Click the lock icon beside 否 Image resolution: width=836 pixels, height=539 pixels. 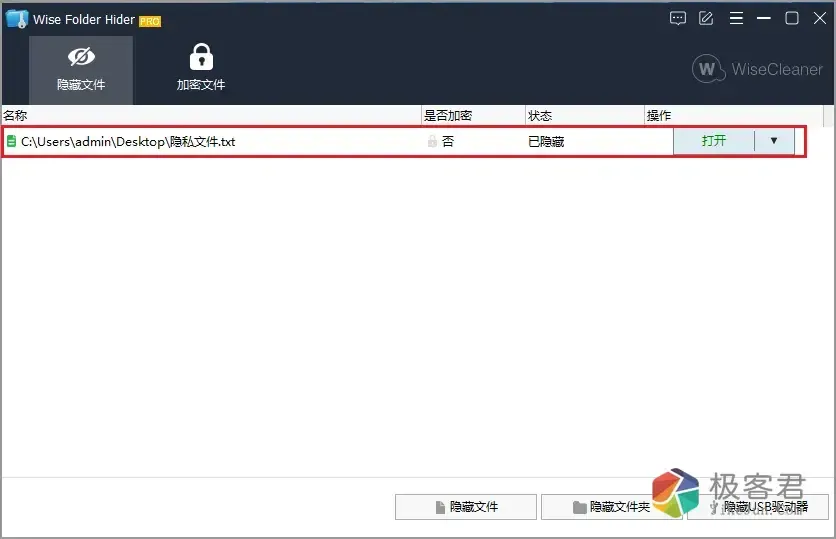[x=432, y=141]
